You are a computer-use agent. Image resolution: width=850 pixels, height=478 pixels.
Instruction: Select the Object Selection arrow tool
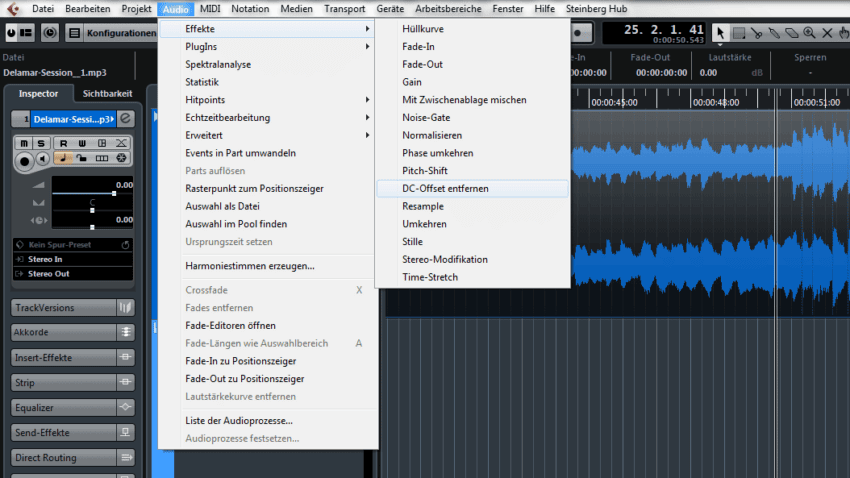[x=721, y=33]
